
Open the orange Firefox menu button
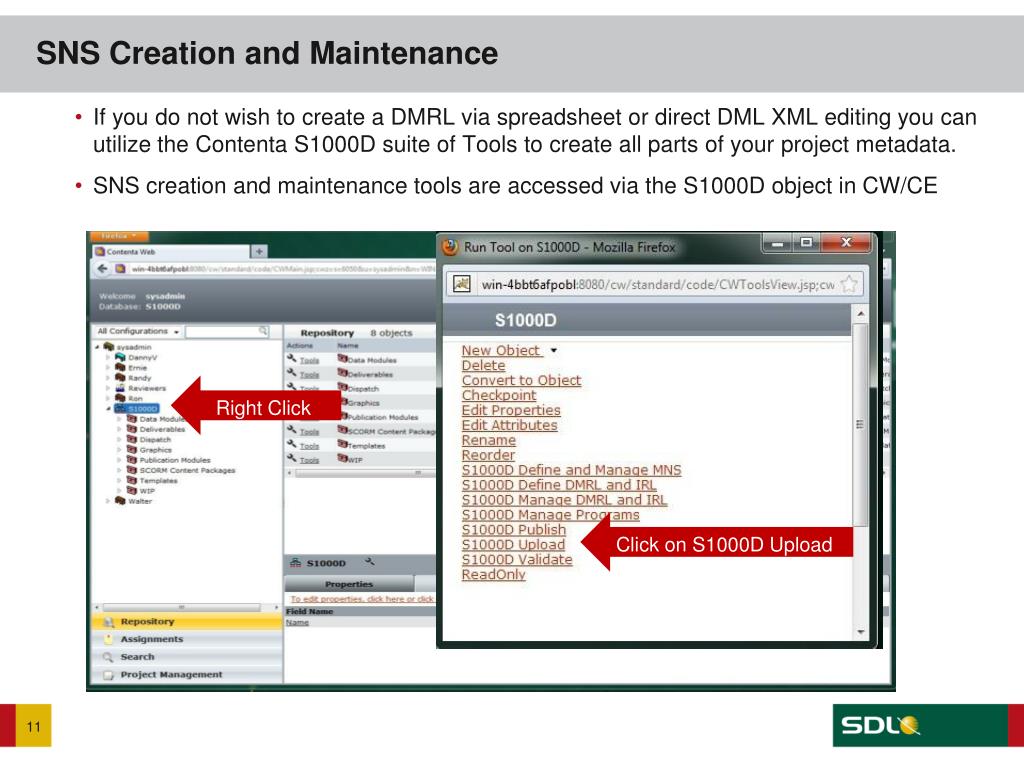[119, 236]
